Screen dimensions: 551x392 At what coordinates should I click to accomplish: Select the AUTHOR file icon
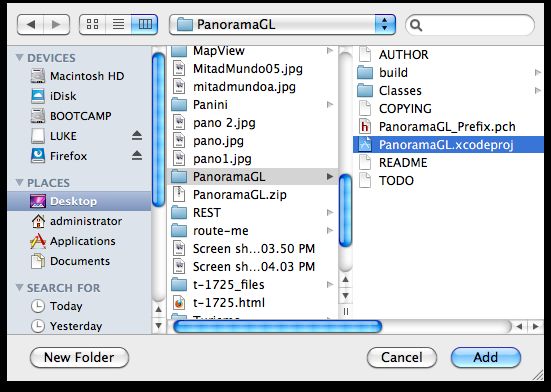[365, 54]
